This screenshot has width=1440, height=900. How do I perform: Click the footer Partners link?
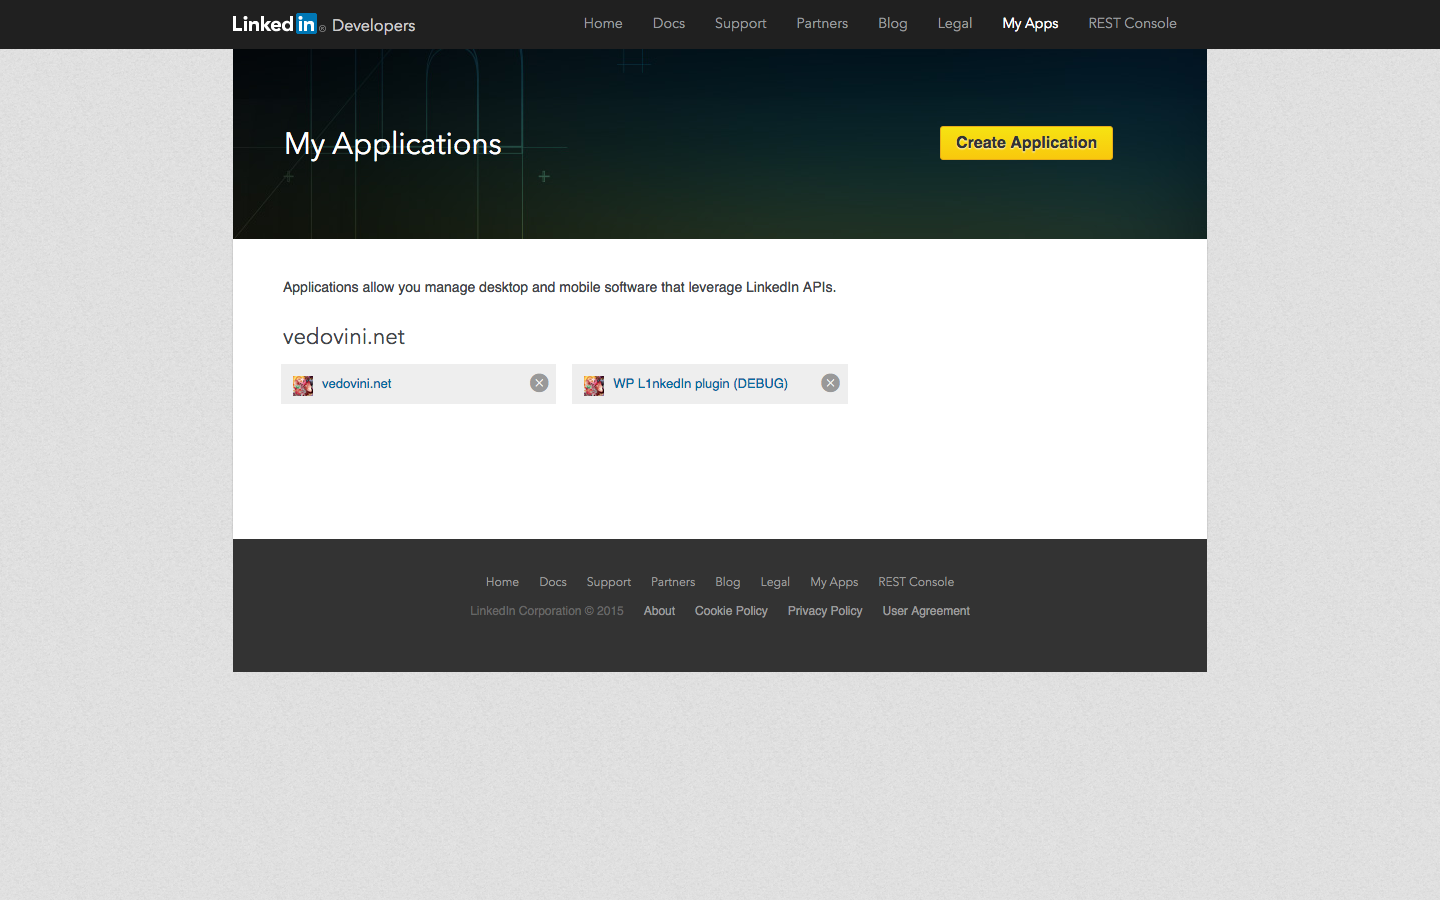[673, 582]
